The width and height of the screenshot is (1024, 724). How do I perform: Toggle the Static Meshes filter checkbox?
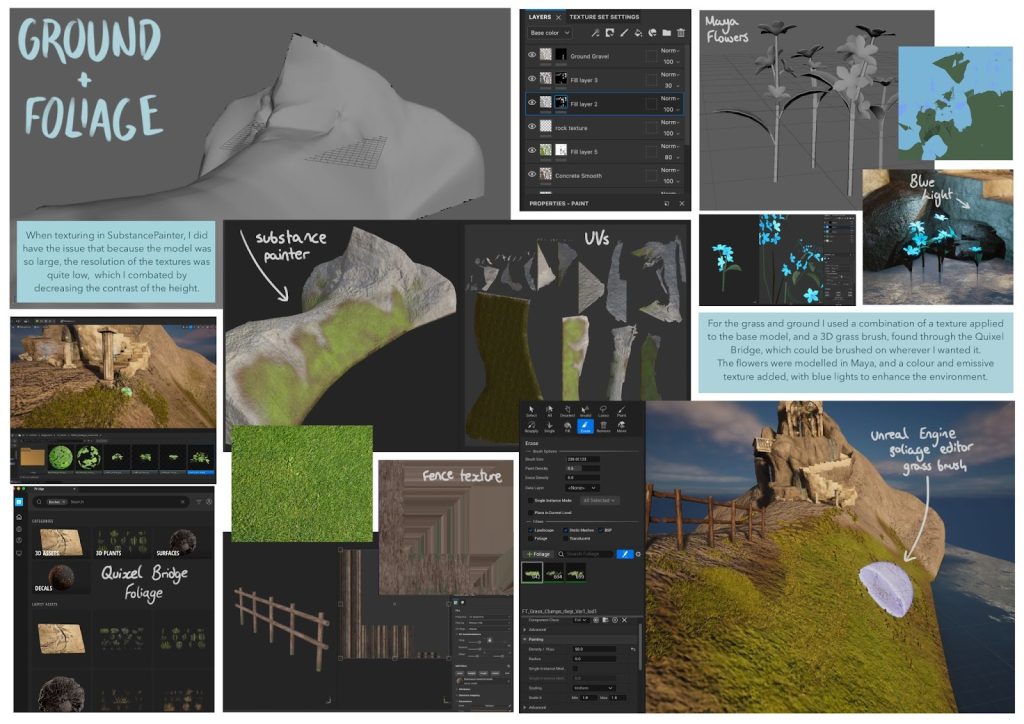coord(565,530)
